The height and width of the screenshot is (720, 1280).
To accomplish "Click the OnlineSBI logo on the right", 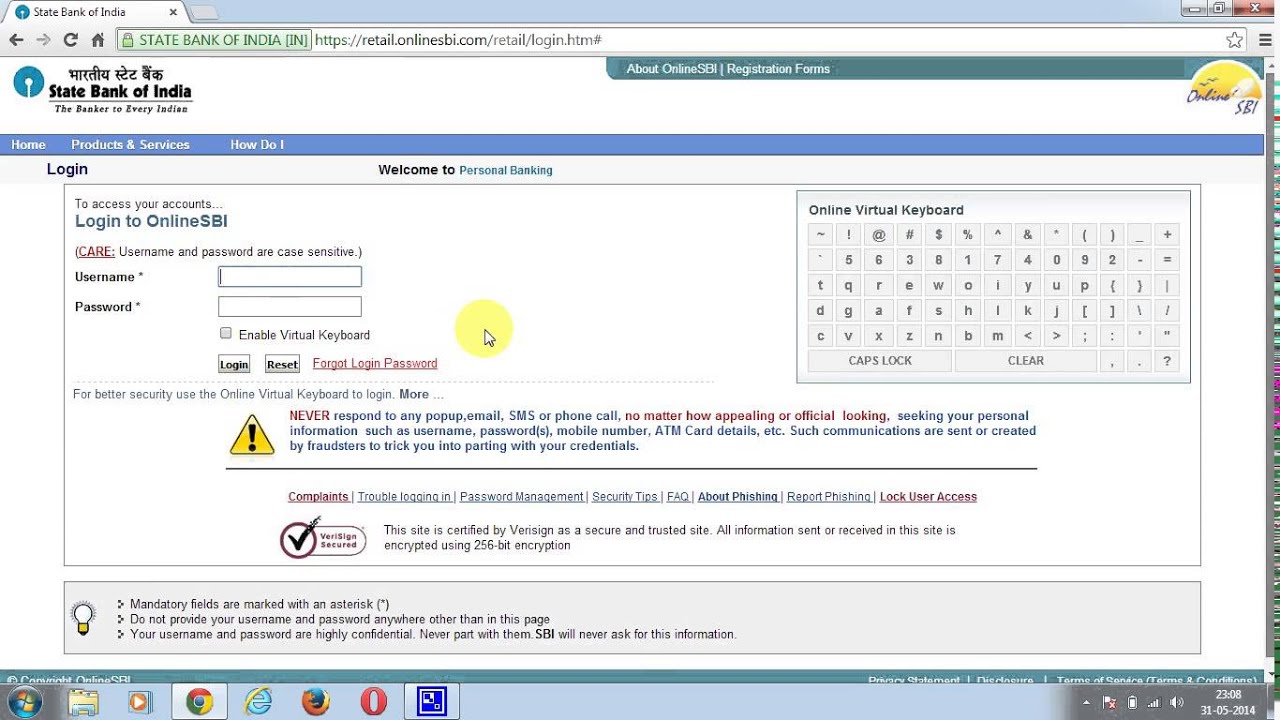I will point(1223,90).
